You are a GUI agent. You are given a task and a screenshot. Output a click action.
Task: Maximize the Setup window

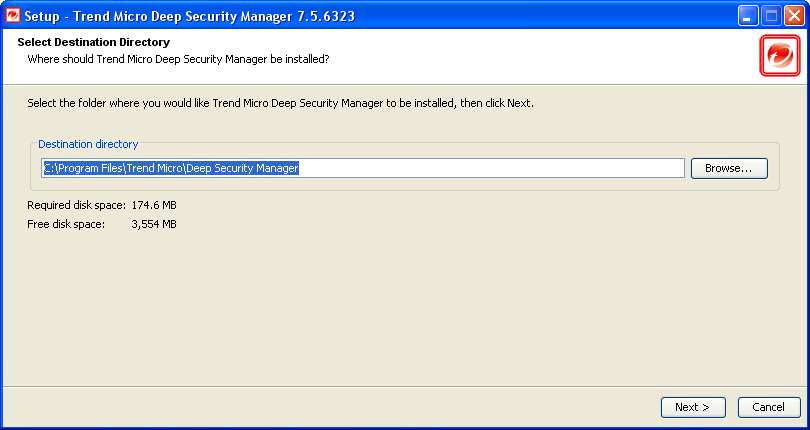tap(771, 16)
